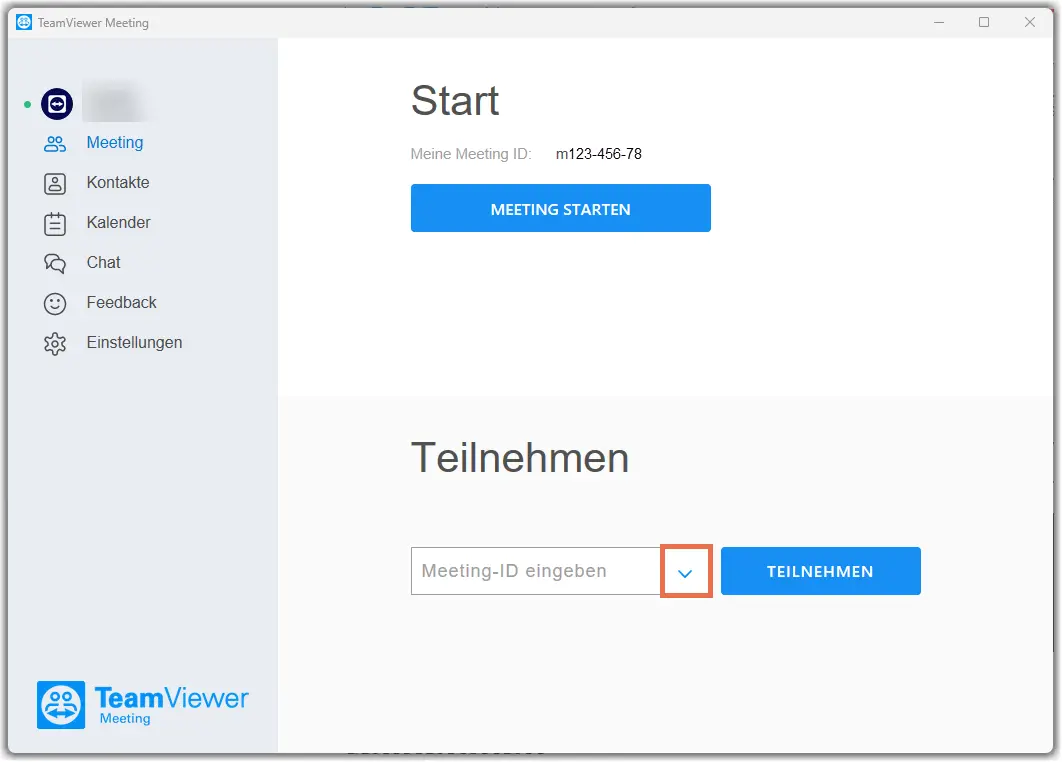Image resolution: width=1062 pixels, height=762 pixels.
Task: Click the 'Meine Meeting ID:' label
Action: pyautogui.click(x=471, y=154)
